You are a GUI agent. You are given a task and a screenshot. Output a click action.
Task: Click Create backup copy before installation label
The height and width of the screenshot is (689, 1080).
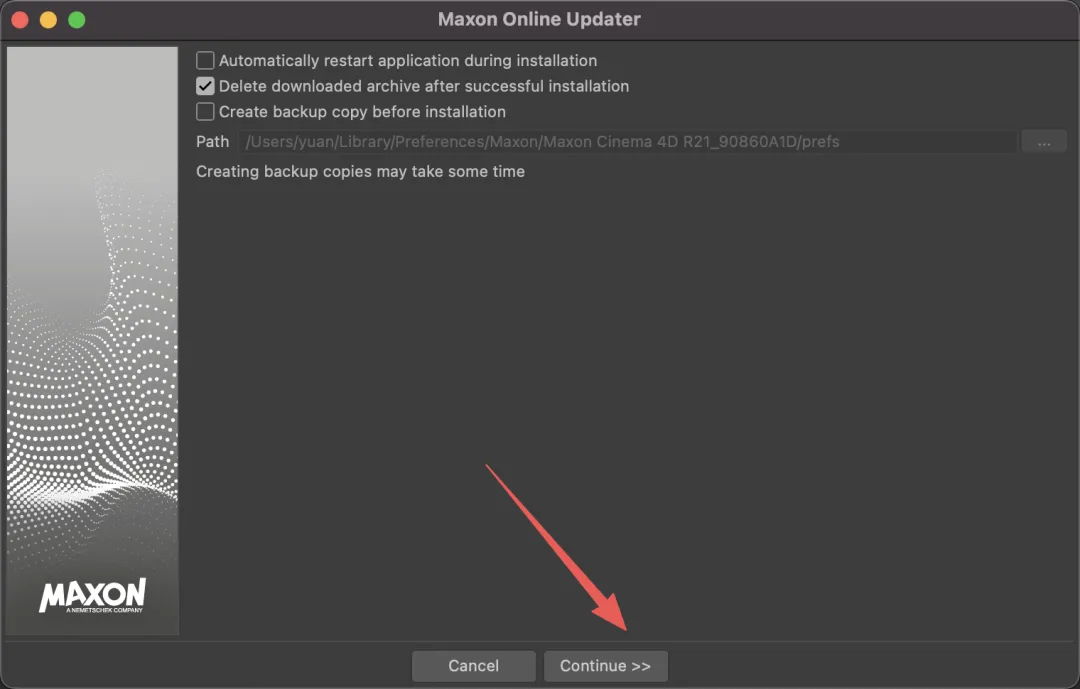pos(362,112)
